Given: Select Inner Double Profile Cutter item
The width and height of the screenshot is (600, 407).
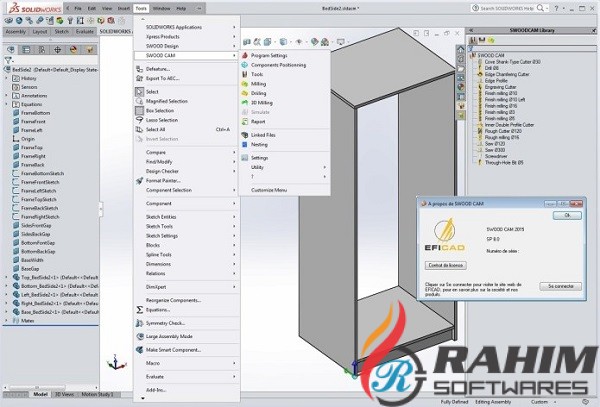Looking at the screenshot, I should point(509,125).
